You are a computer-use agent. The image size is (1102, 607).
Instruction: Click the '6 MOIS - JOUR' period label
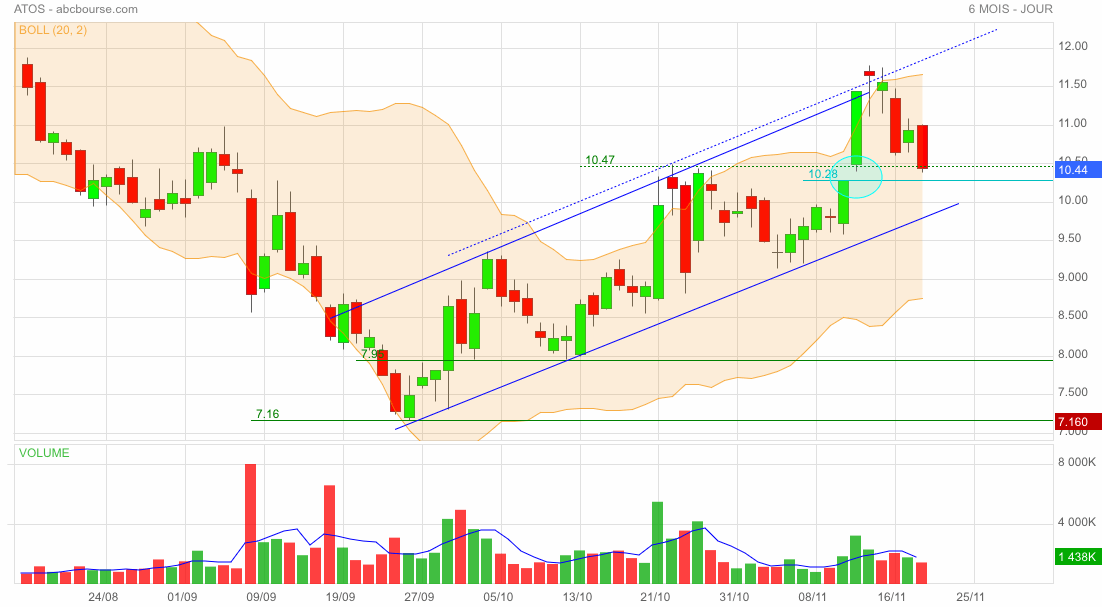pos(1011,9)
